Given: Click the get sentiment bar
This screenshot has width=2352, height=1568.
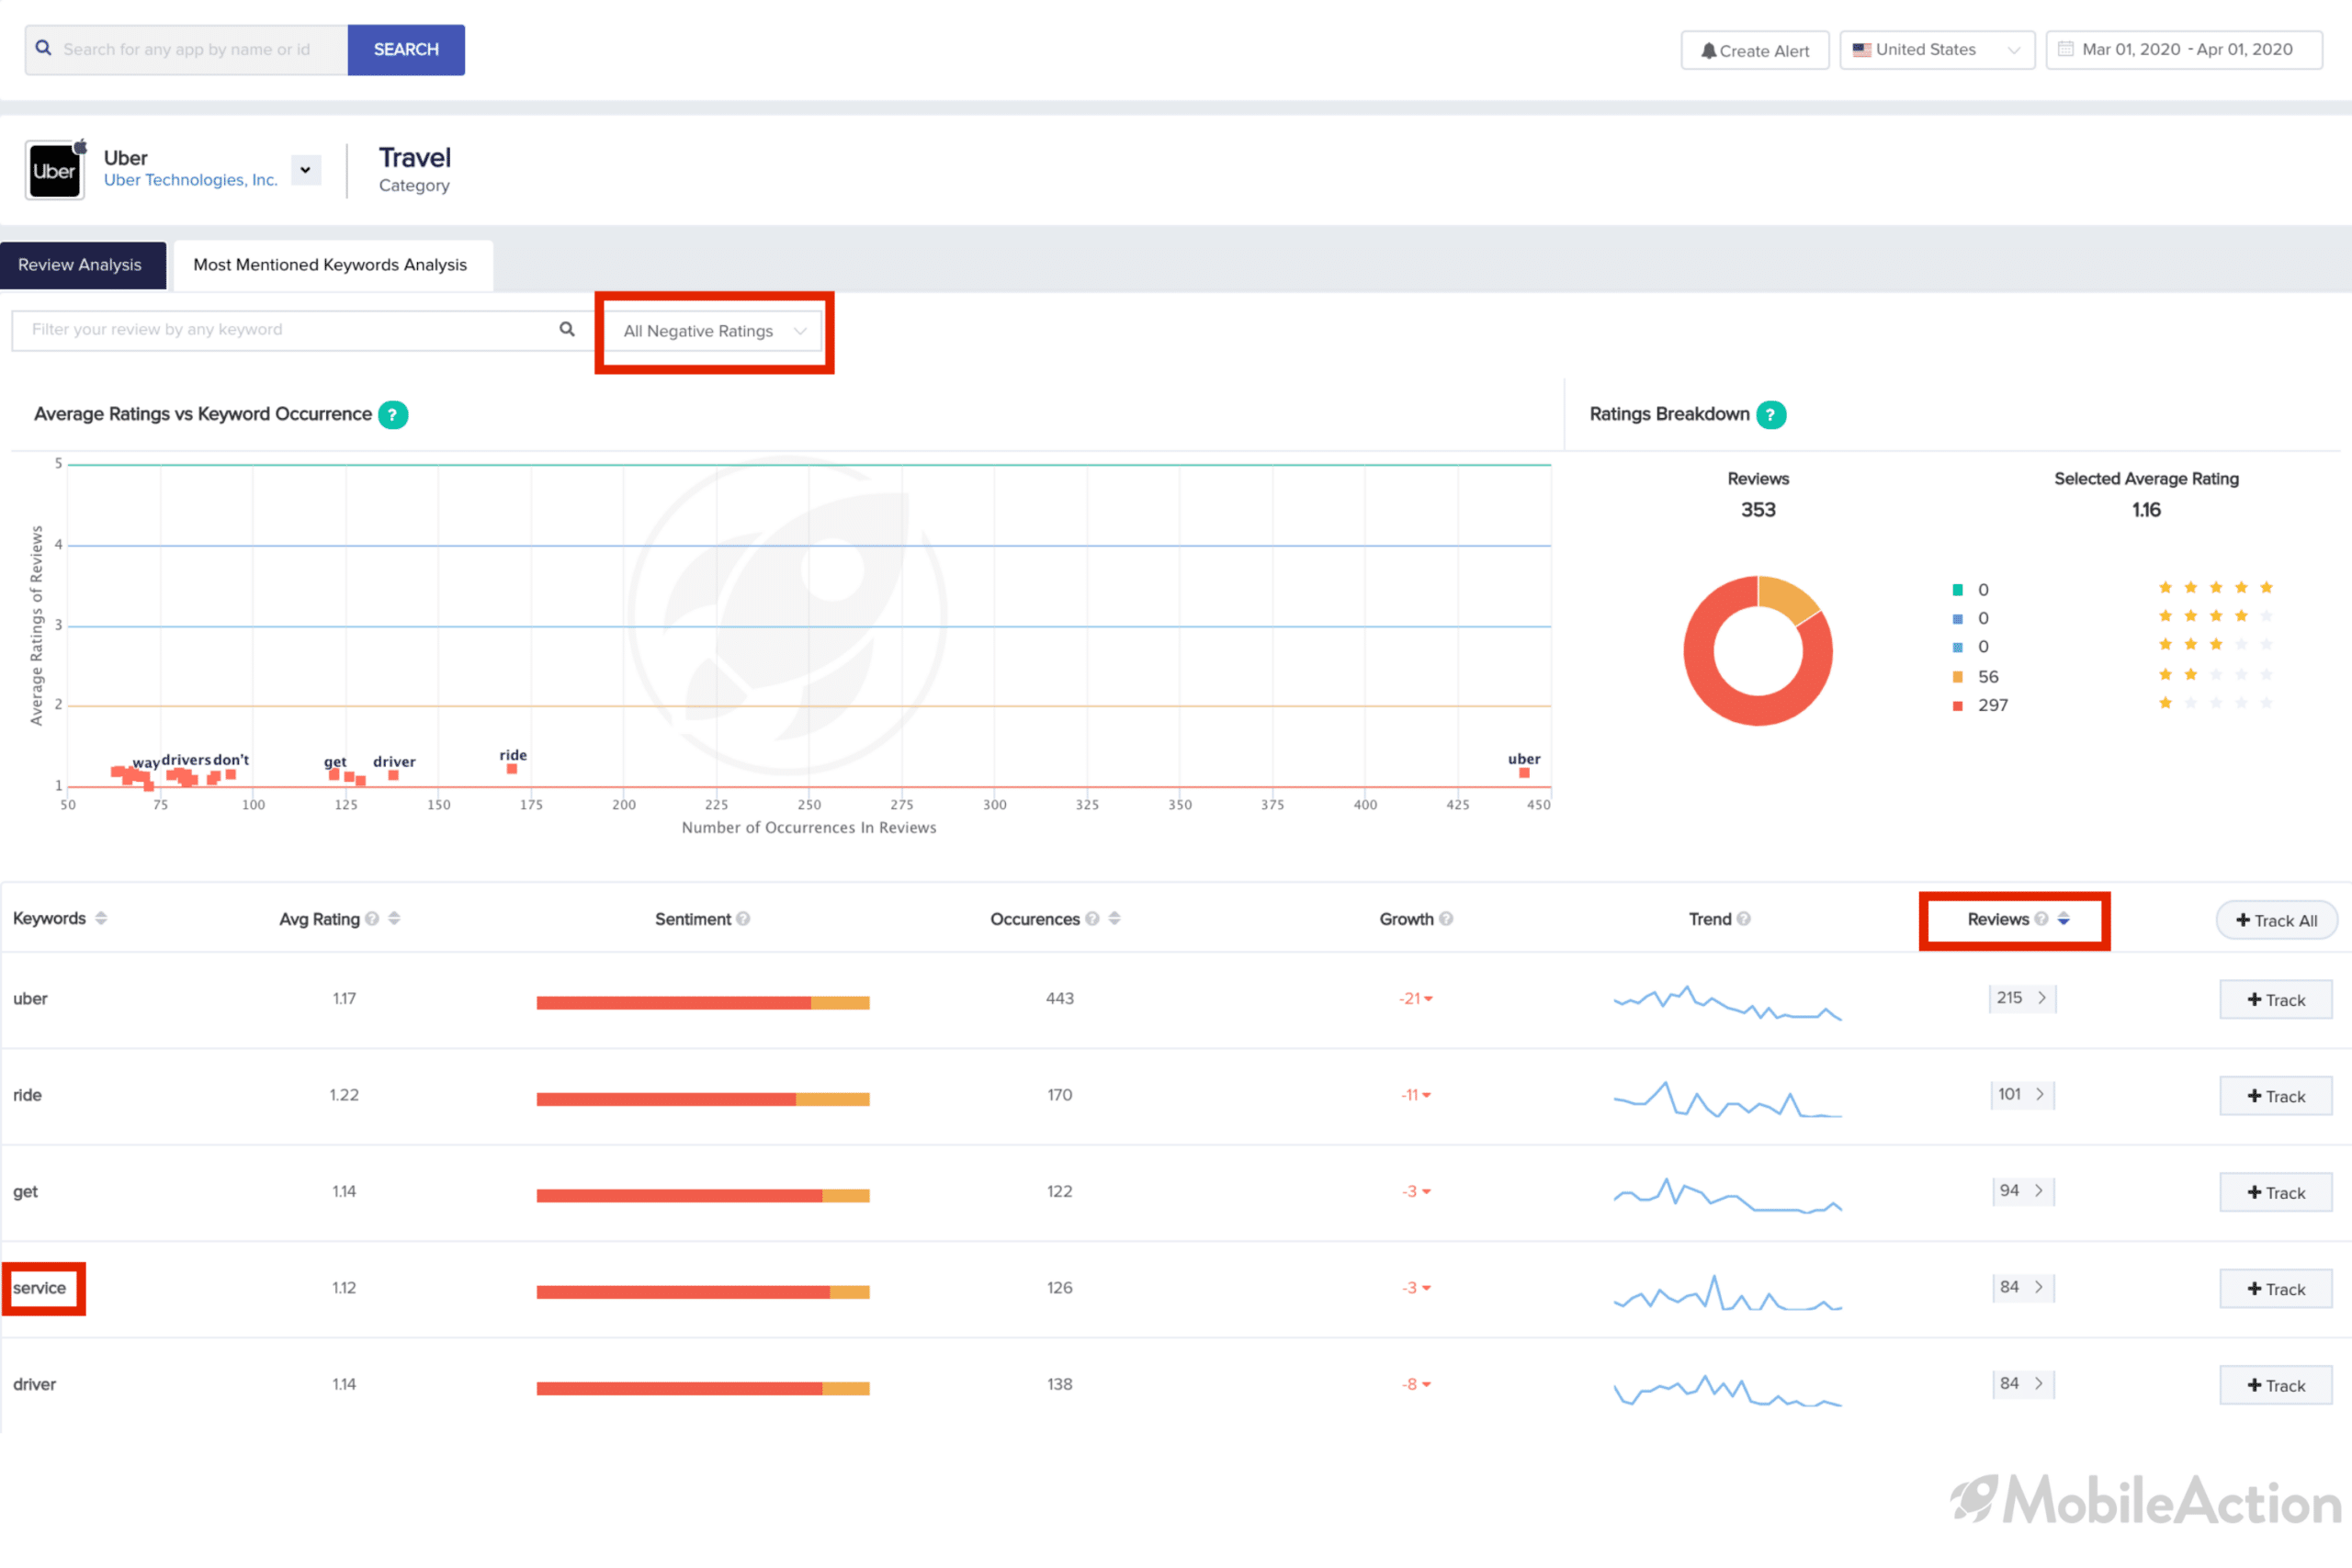Looking at the screenshot, I should [703, 1195].
